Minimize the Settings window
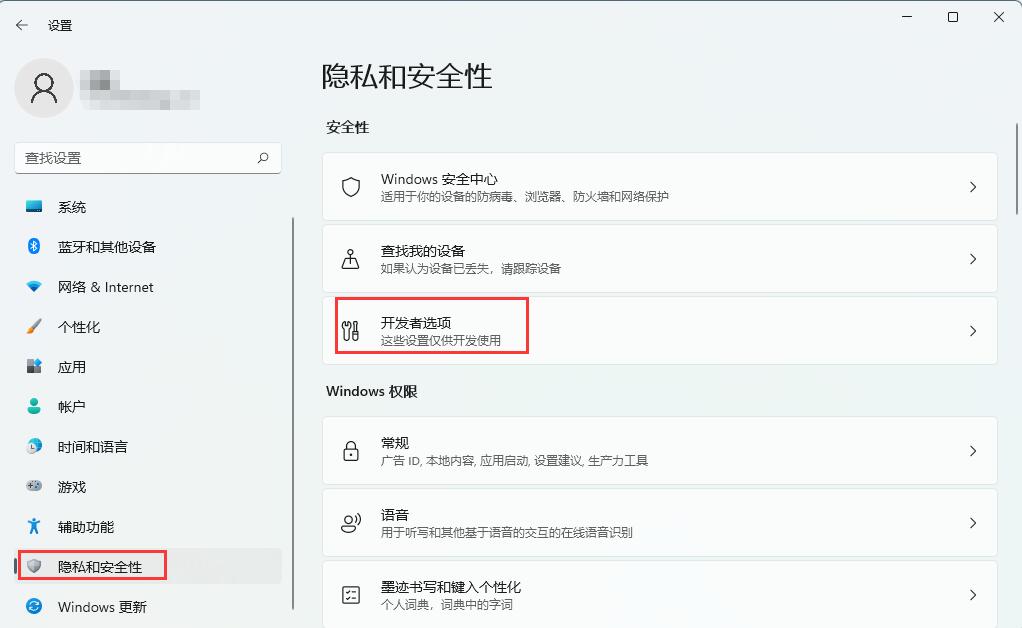 point(907,17)
